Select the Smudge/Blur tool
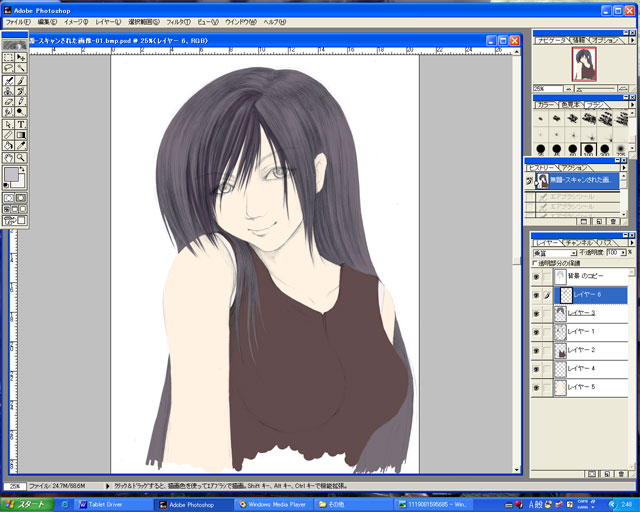 click(9, 111)
